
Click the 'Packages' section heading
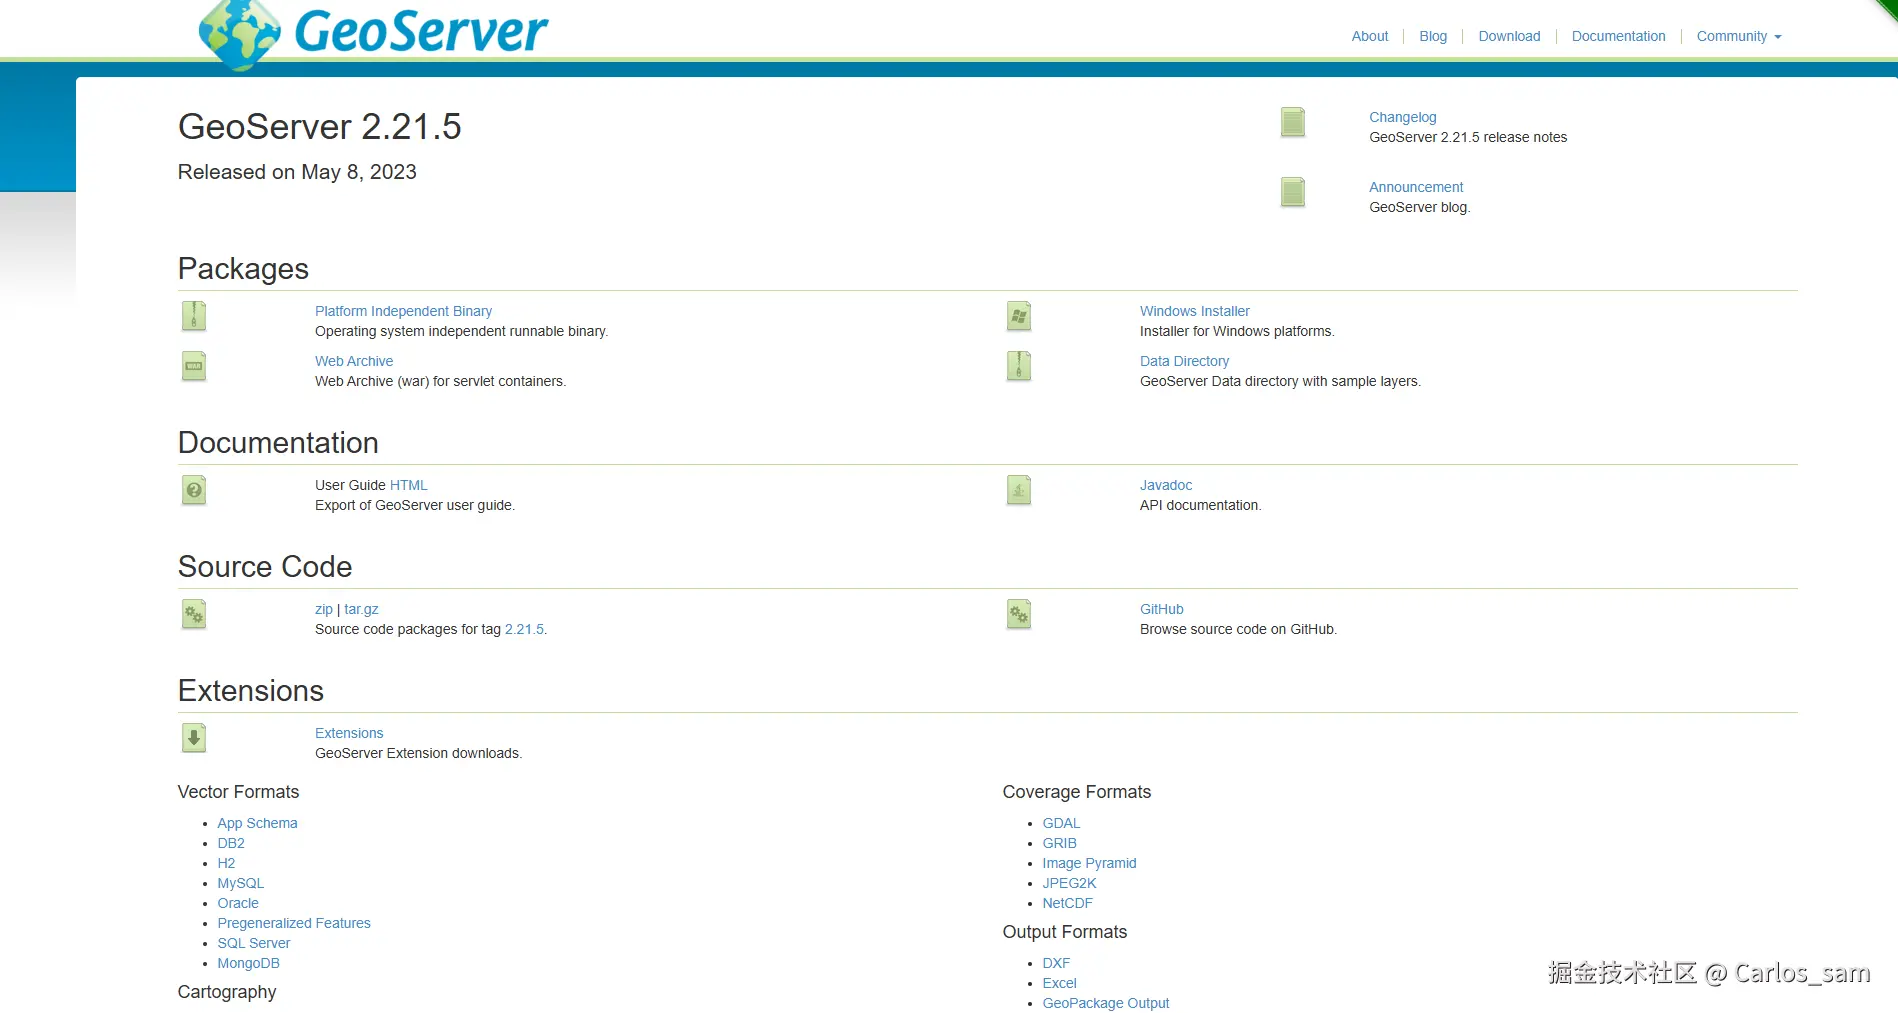click(x=243, y=269)
